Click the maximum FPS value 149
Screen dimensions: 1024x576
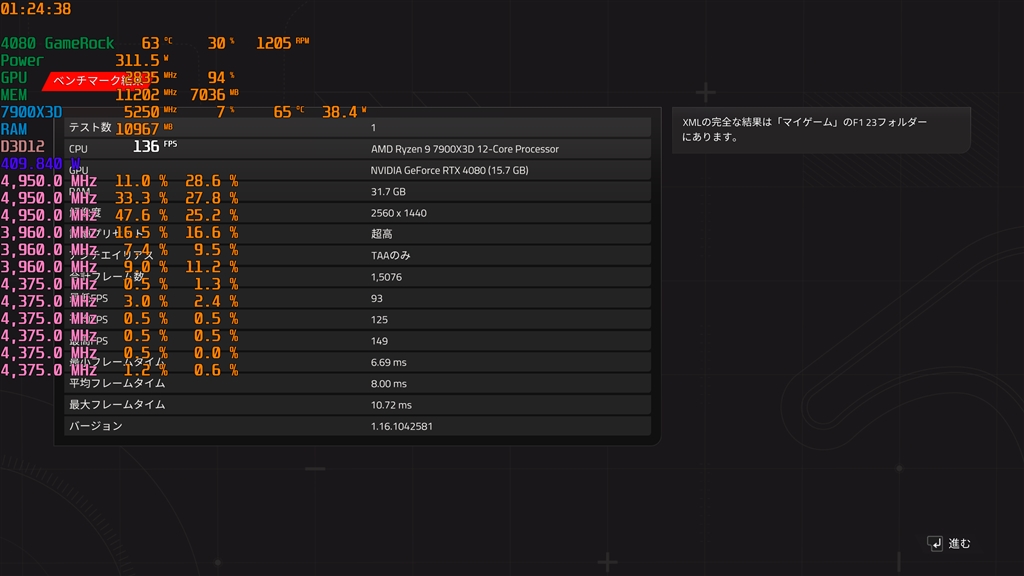(379, 341)
